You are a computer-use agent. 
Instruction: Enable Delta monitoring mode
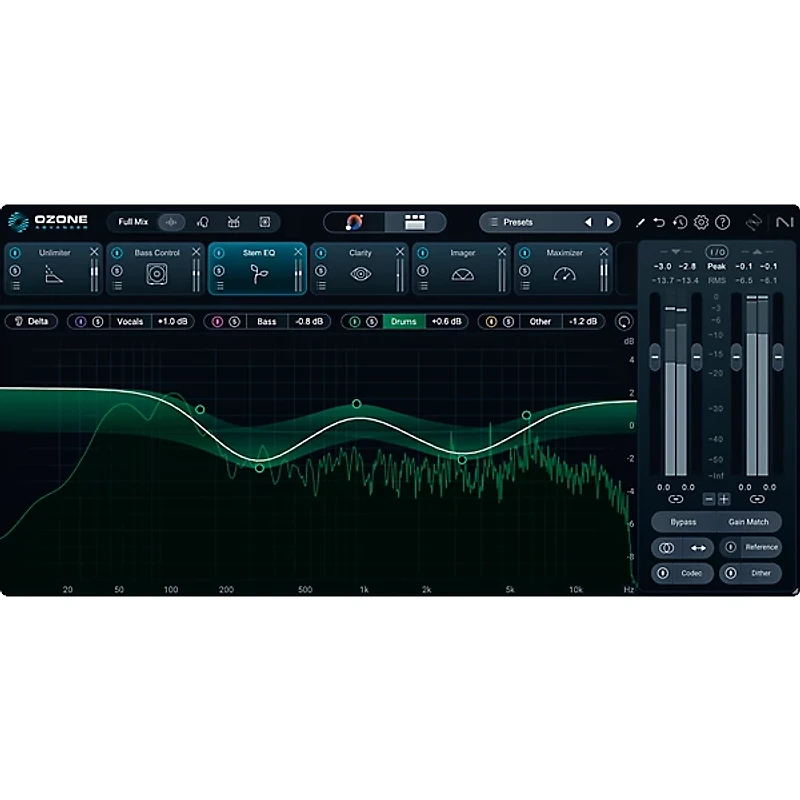[x=30, y=322]
